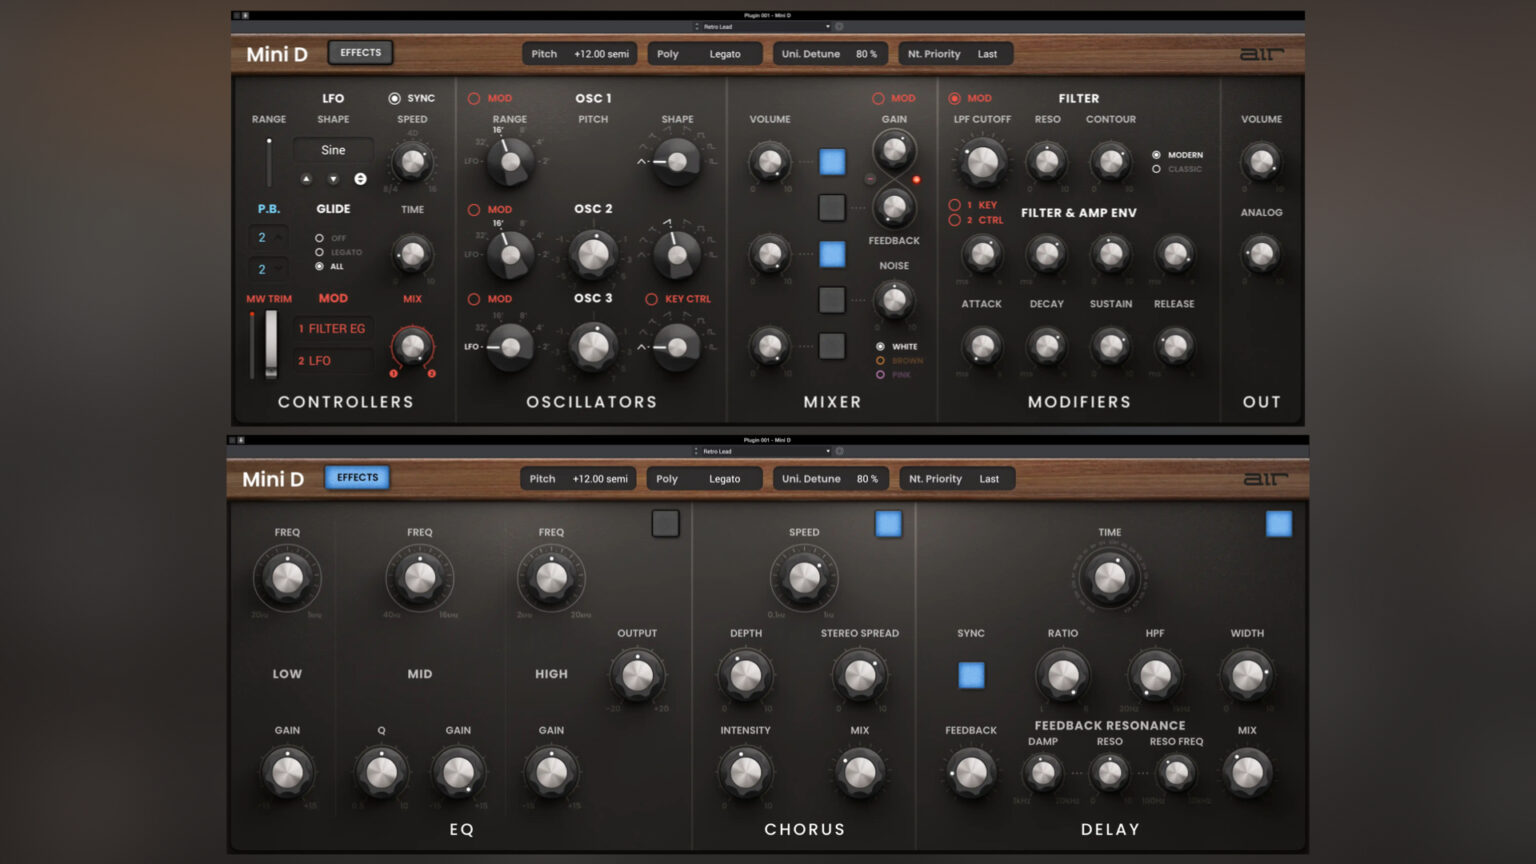
Task: Select WHITE noise type
Action: (x=882, y=345)
